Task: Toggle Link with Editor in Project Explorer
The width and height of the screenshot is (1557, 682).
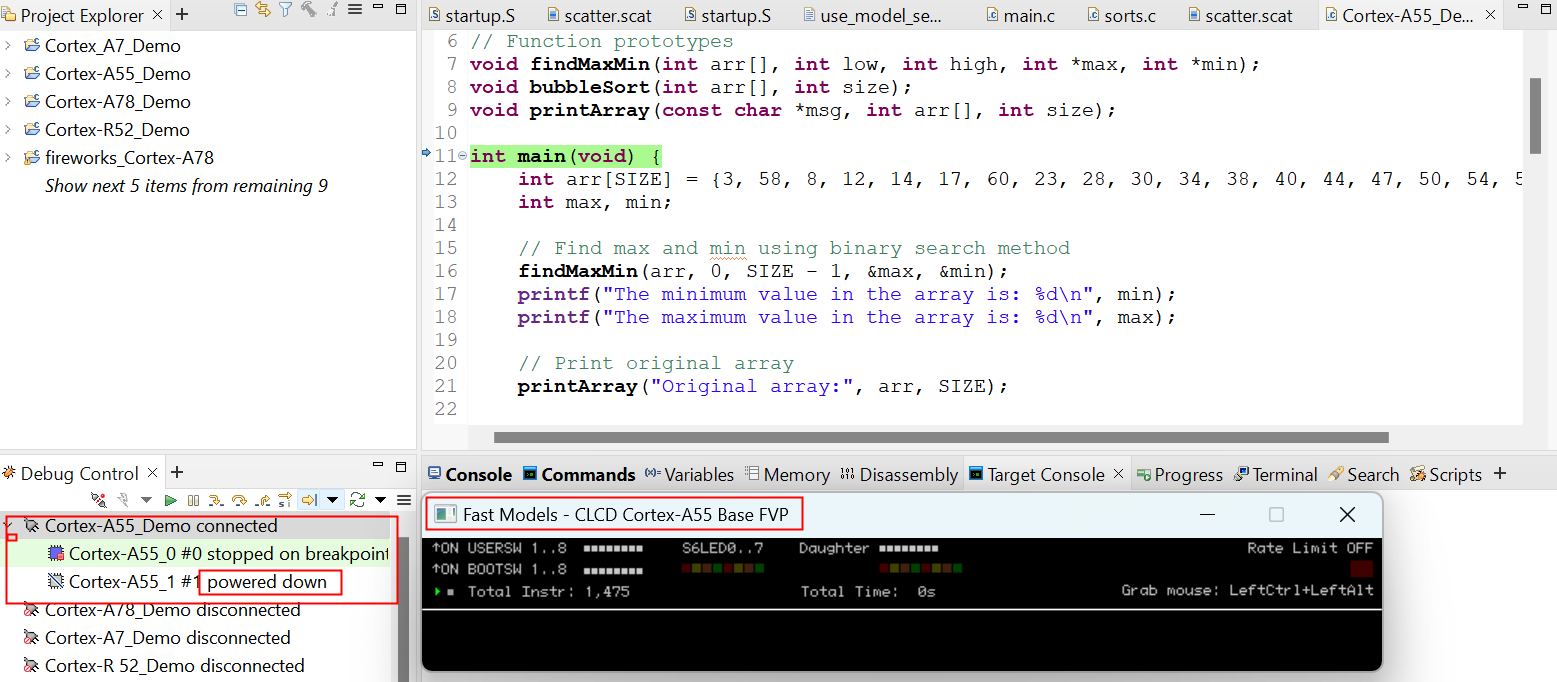Action: tap(263, 10)
